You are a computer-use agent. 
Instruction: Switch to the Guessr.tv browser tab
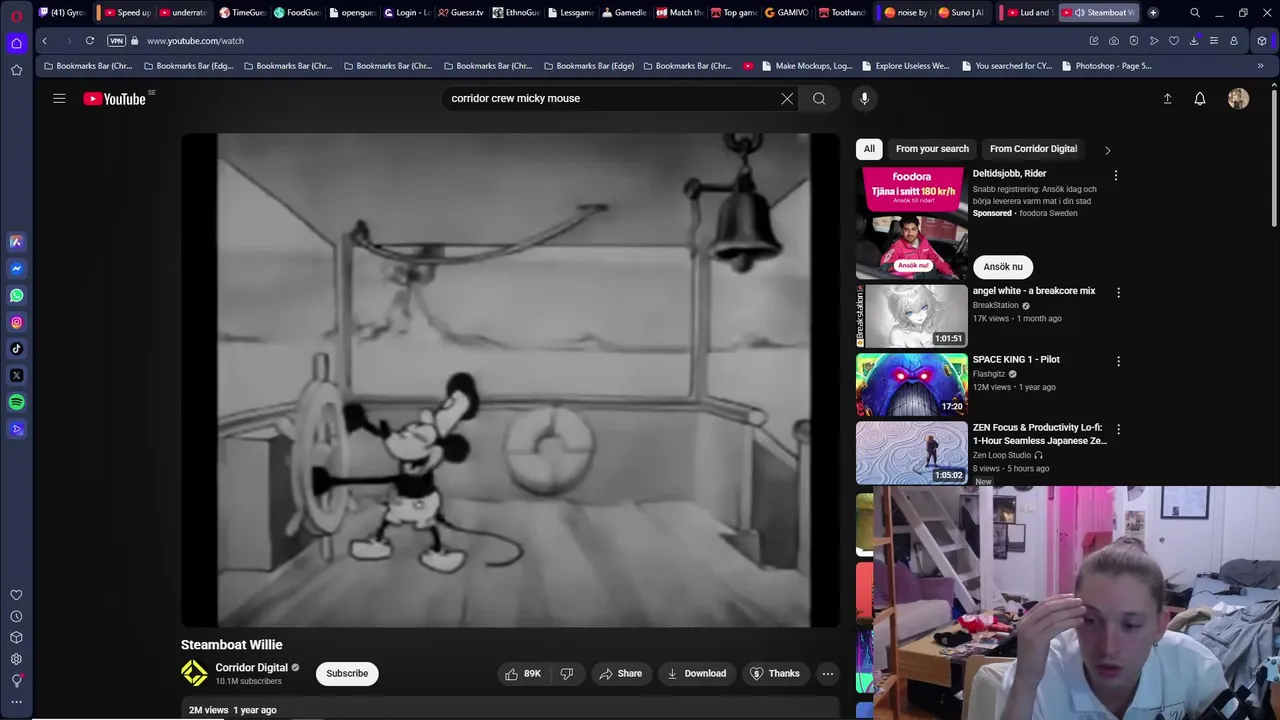(461, 13)
